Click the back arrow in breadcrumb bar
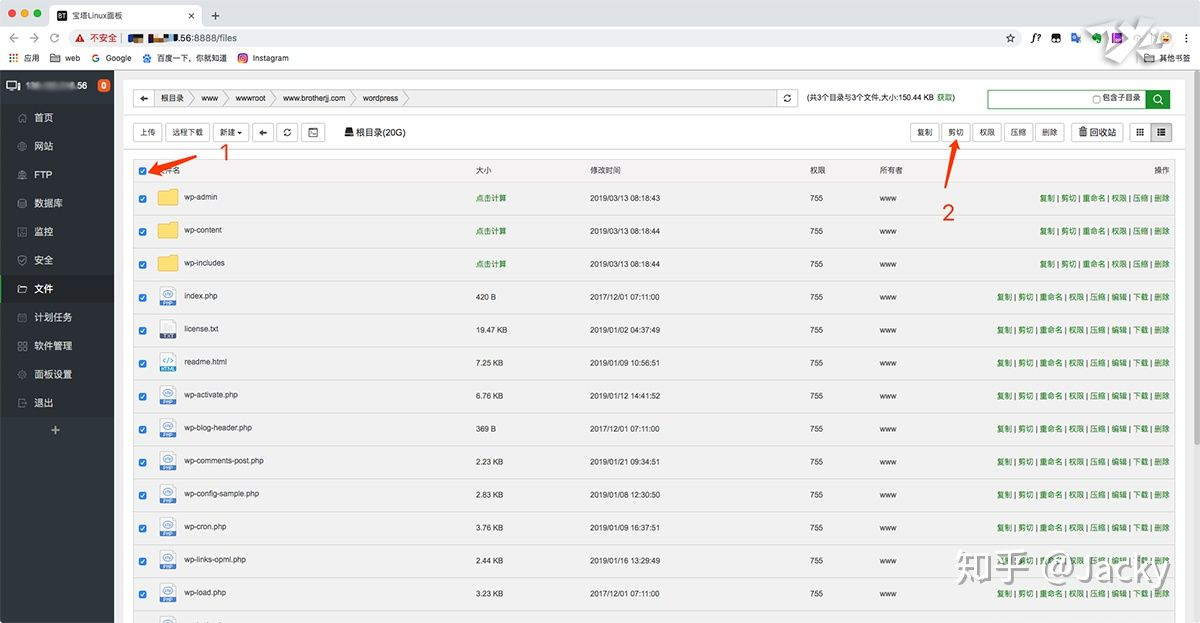This screenshot has width=1200, height=623. click(x=145, y=98)
